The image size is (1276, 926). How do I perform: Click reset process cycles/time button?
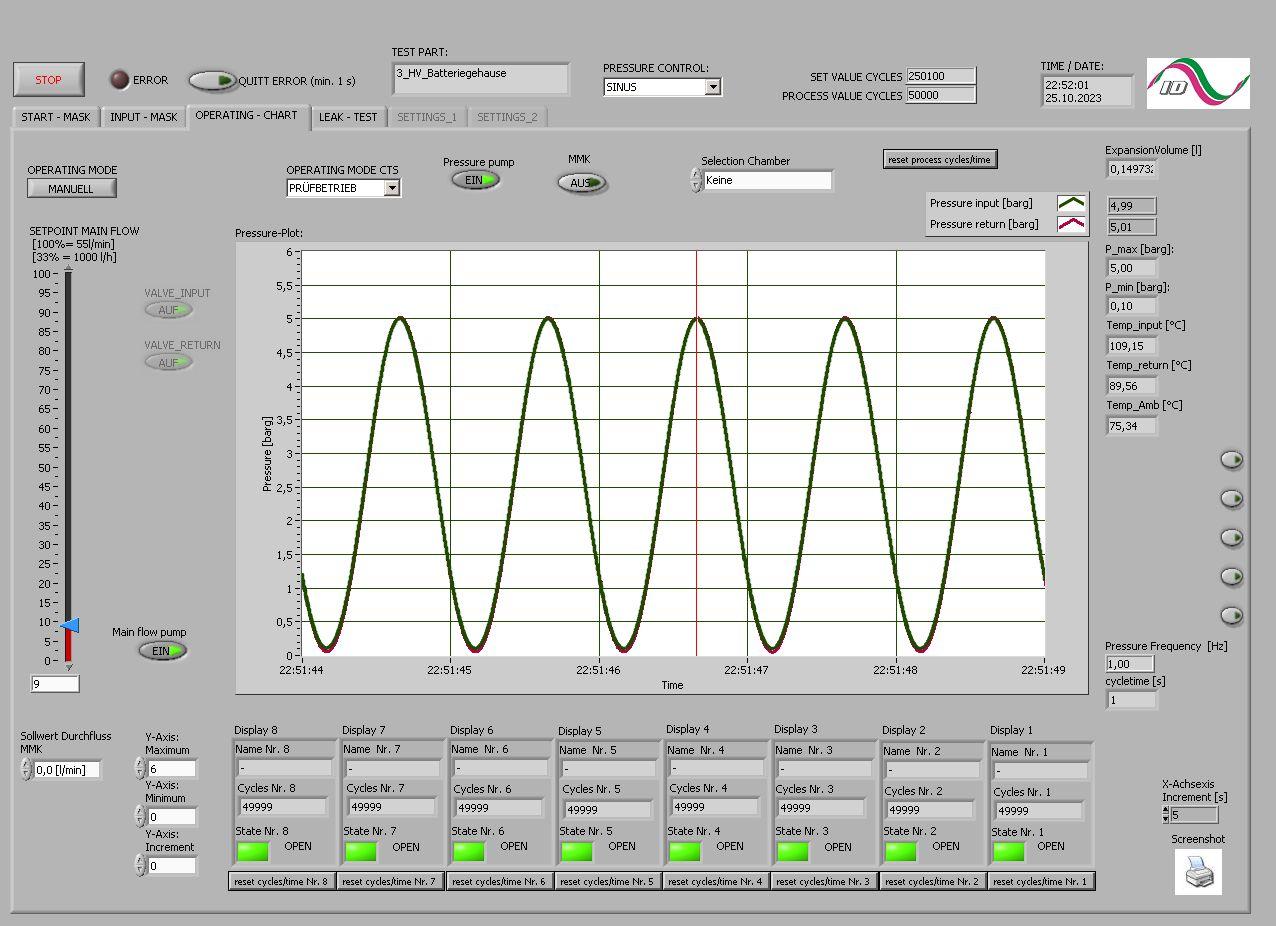pyautogui.click(x=940, y=160)
